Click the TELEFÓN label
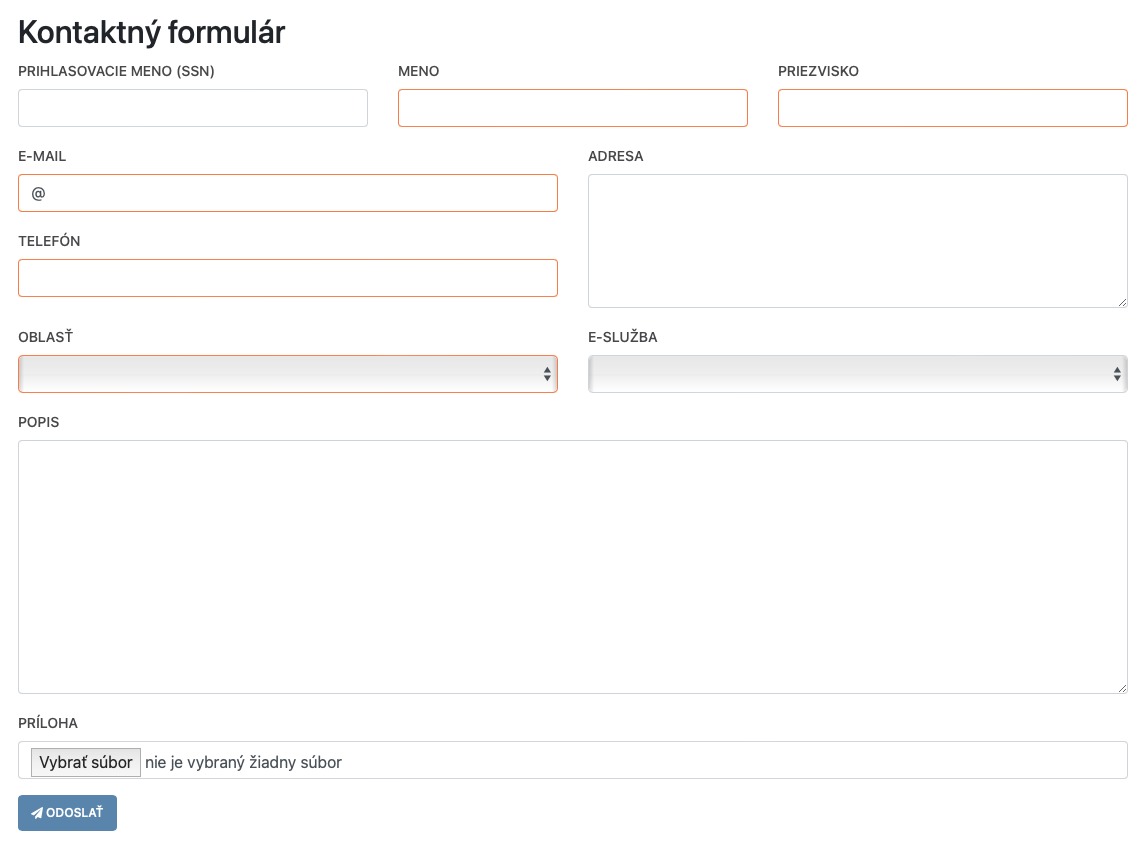The width and height of the screenshot is (1147, 857). tap(49, 241)
